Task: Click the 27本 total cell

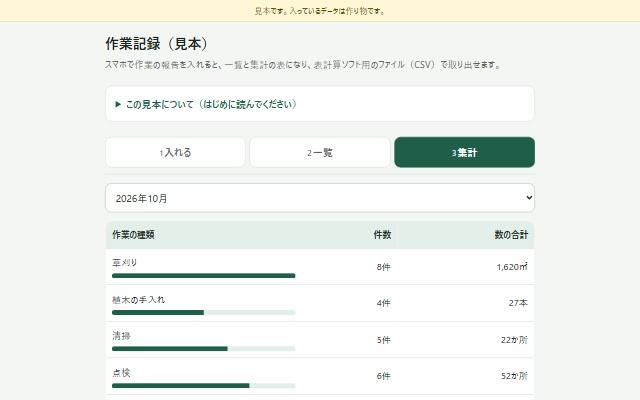Action: click(518, 303)
